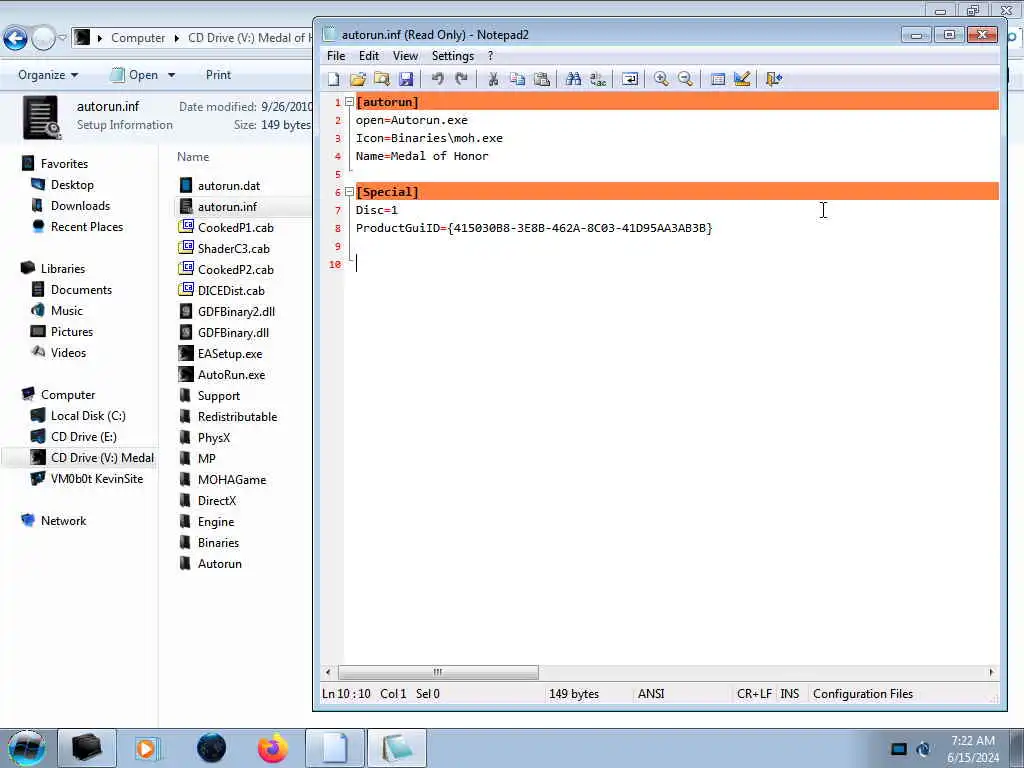Open the Settings menu in Notepad2
Viewport: 1024px width, 768px height.
tap(453, 56)
